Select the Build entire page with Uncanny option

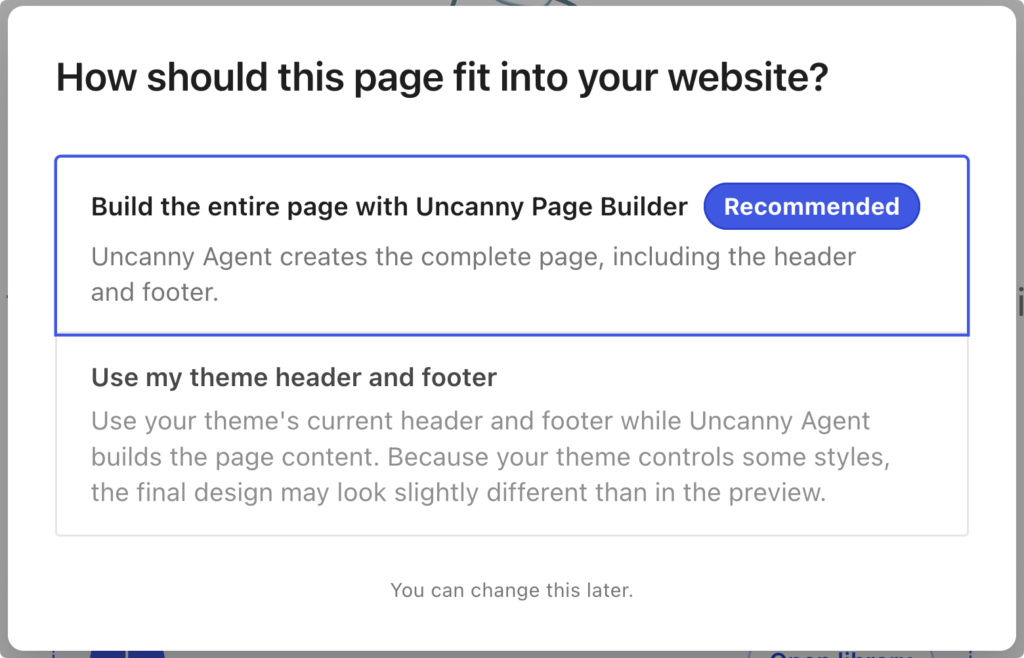tap(512, 245)
